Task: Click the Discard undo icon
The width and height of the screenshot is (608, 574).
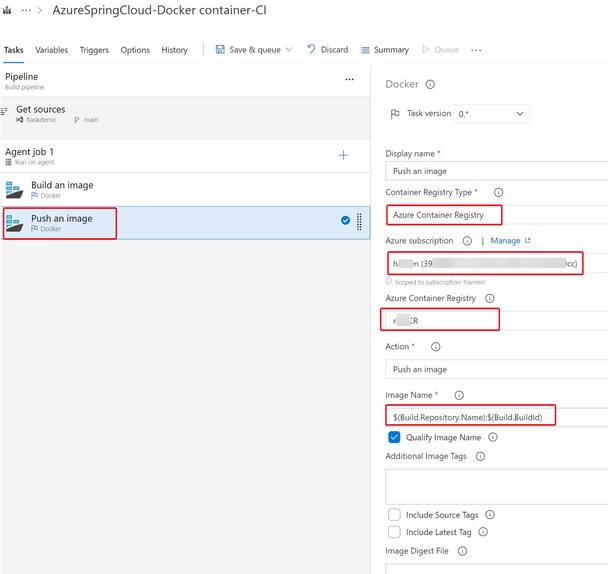Action: [311, 49]
